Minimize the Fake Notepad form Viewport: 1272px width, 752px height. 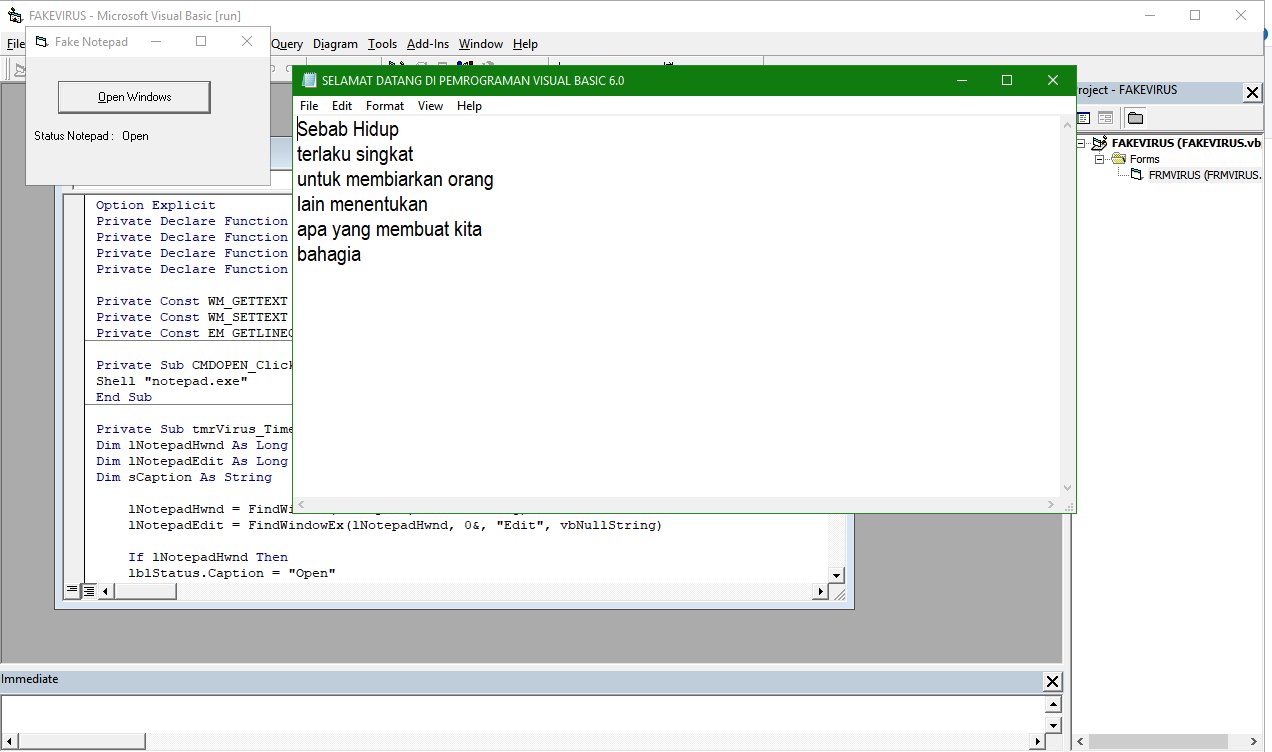tap(155, 41)
